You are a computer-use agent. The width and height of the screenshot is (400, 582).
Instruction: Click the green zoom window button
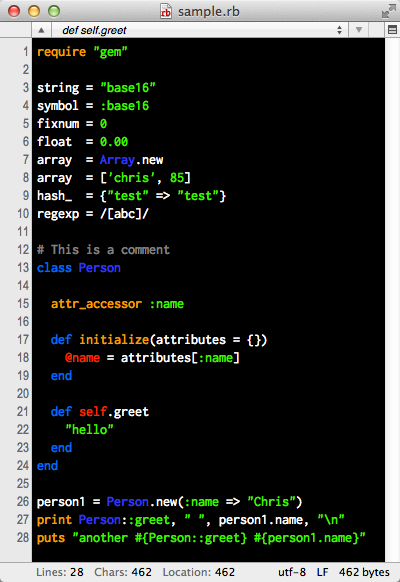tap(54, 11)
